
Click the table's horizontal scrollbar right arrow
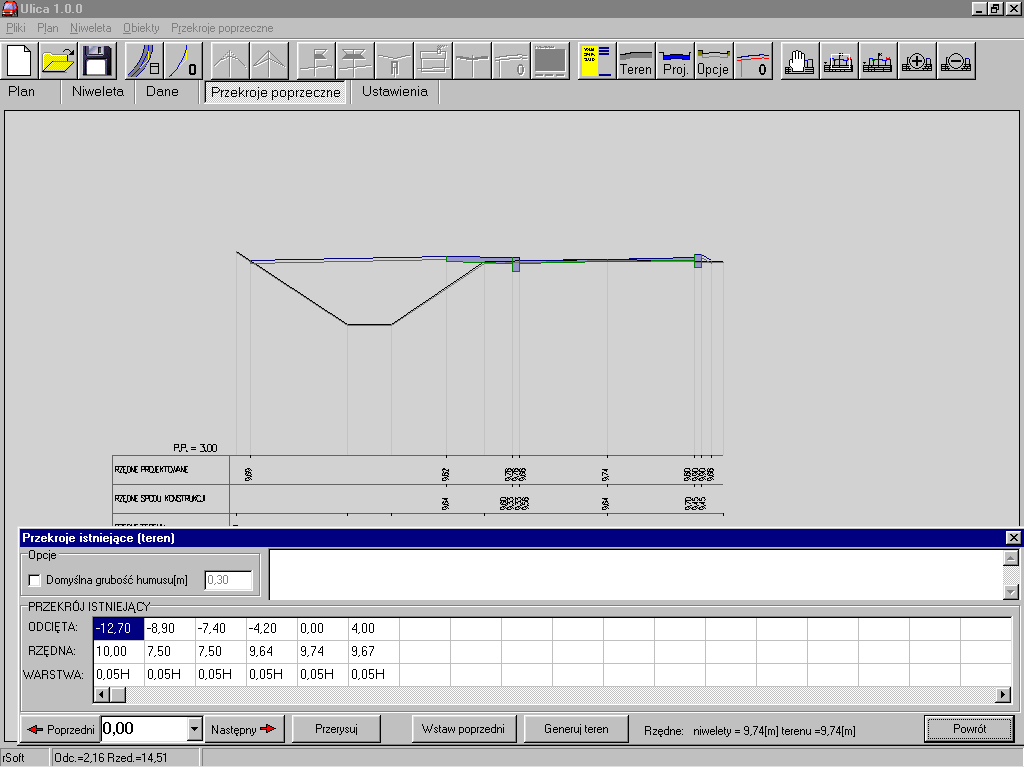coord(1003,694)
